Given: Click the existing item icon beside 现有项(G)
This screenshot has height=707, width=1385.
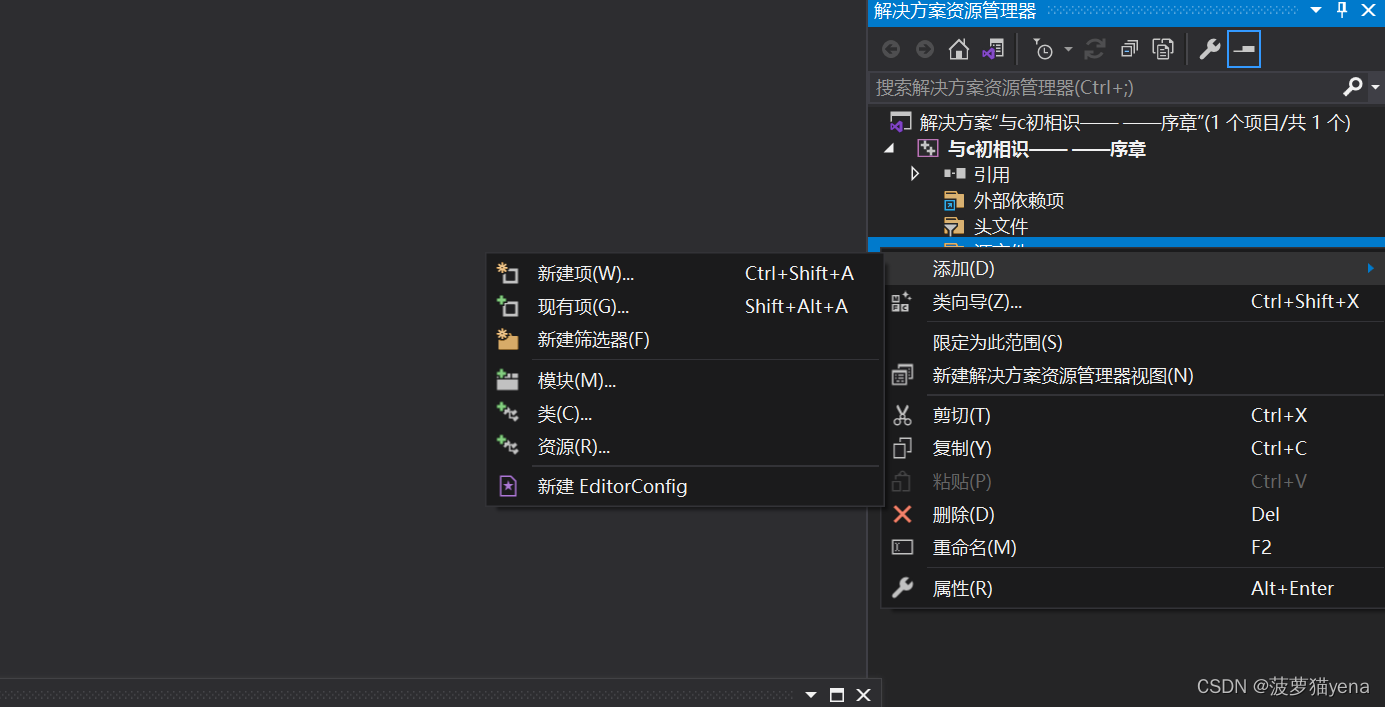Looking at the screenshot, I should coord(508,306).
